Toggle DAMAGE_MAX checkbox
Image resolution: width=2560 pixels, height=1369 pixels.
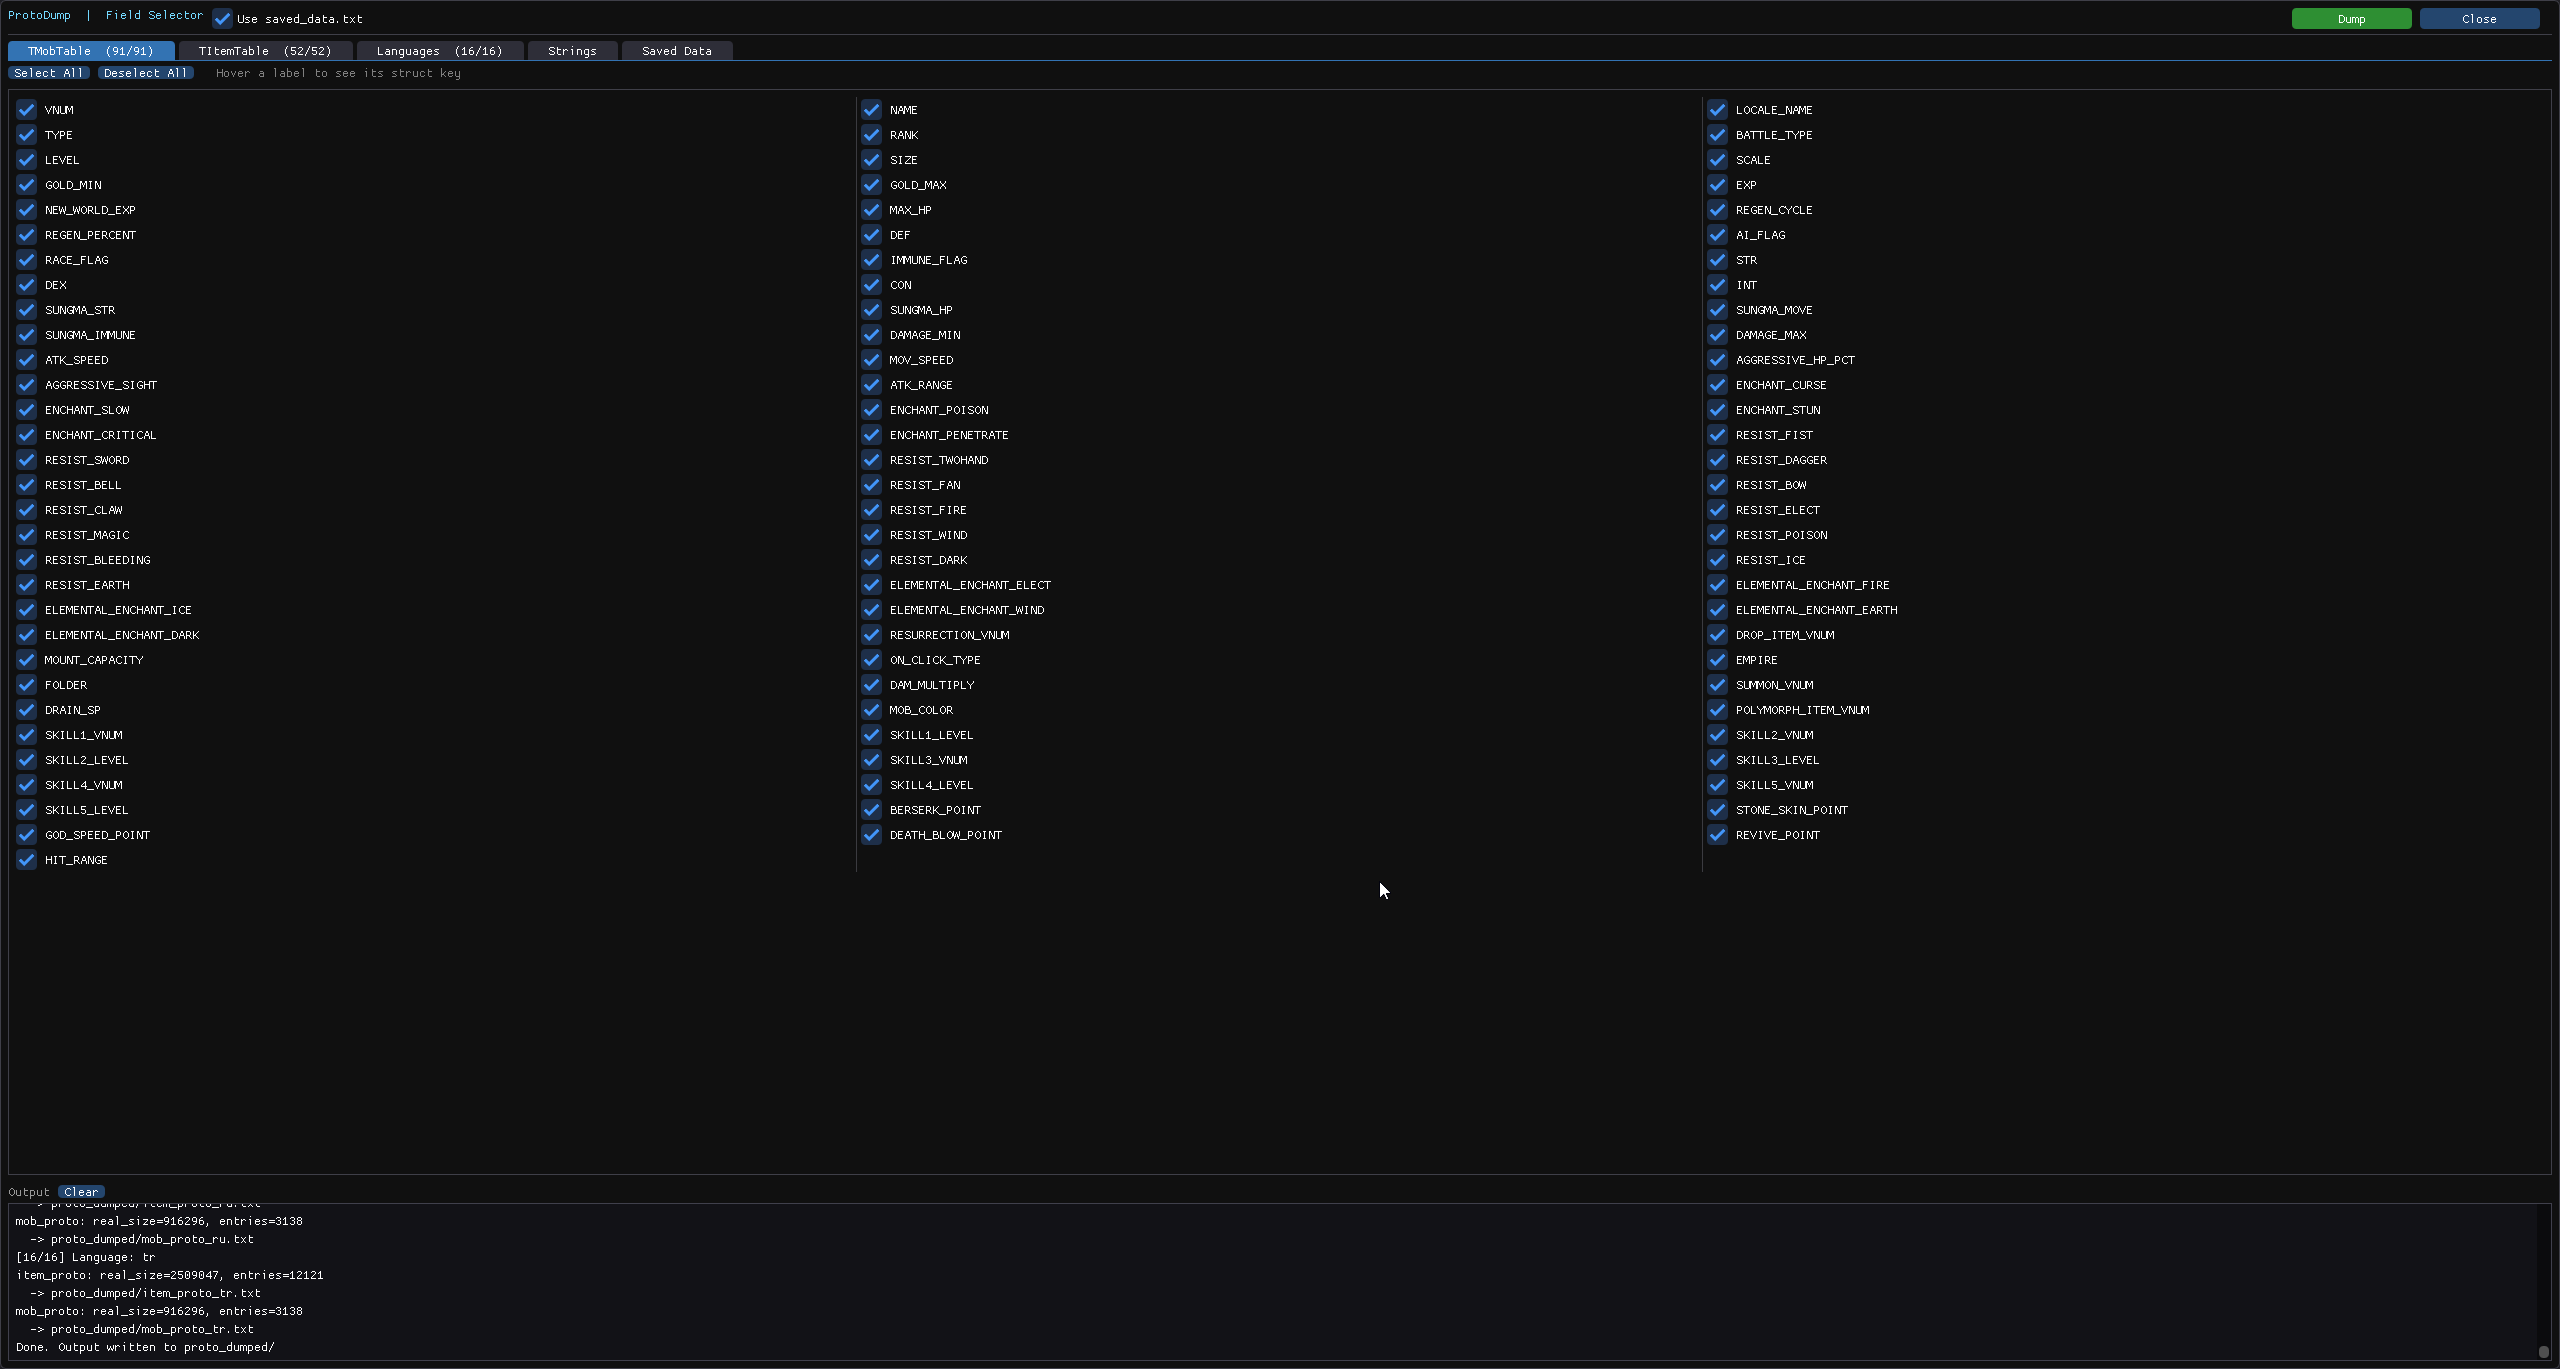1718,335
